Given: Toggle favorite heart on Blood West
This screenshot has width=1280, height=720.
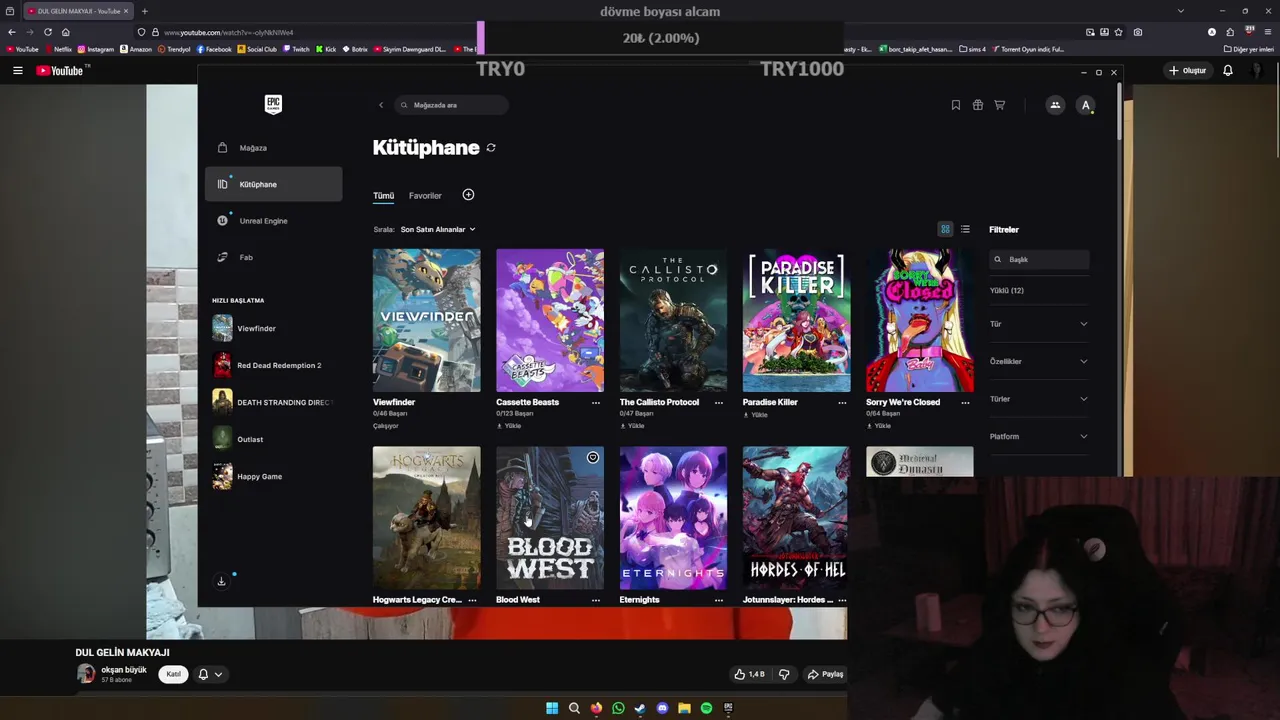Looking at the screenshot, I should point(593,458).
